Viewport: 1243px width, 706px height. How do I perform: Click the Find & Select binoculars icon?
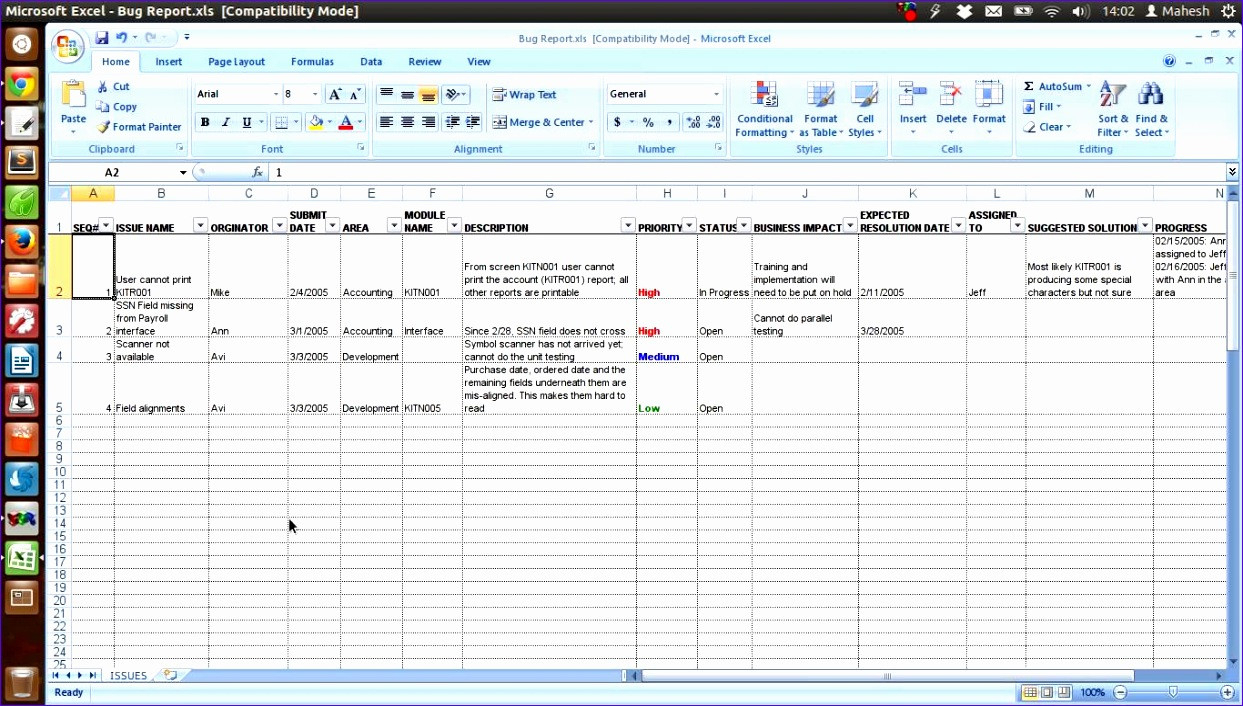click(x=1151, y=95)
